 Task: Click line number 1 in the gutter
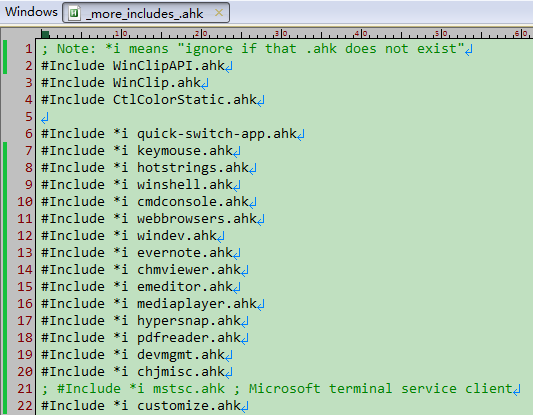(29, 49)
